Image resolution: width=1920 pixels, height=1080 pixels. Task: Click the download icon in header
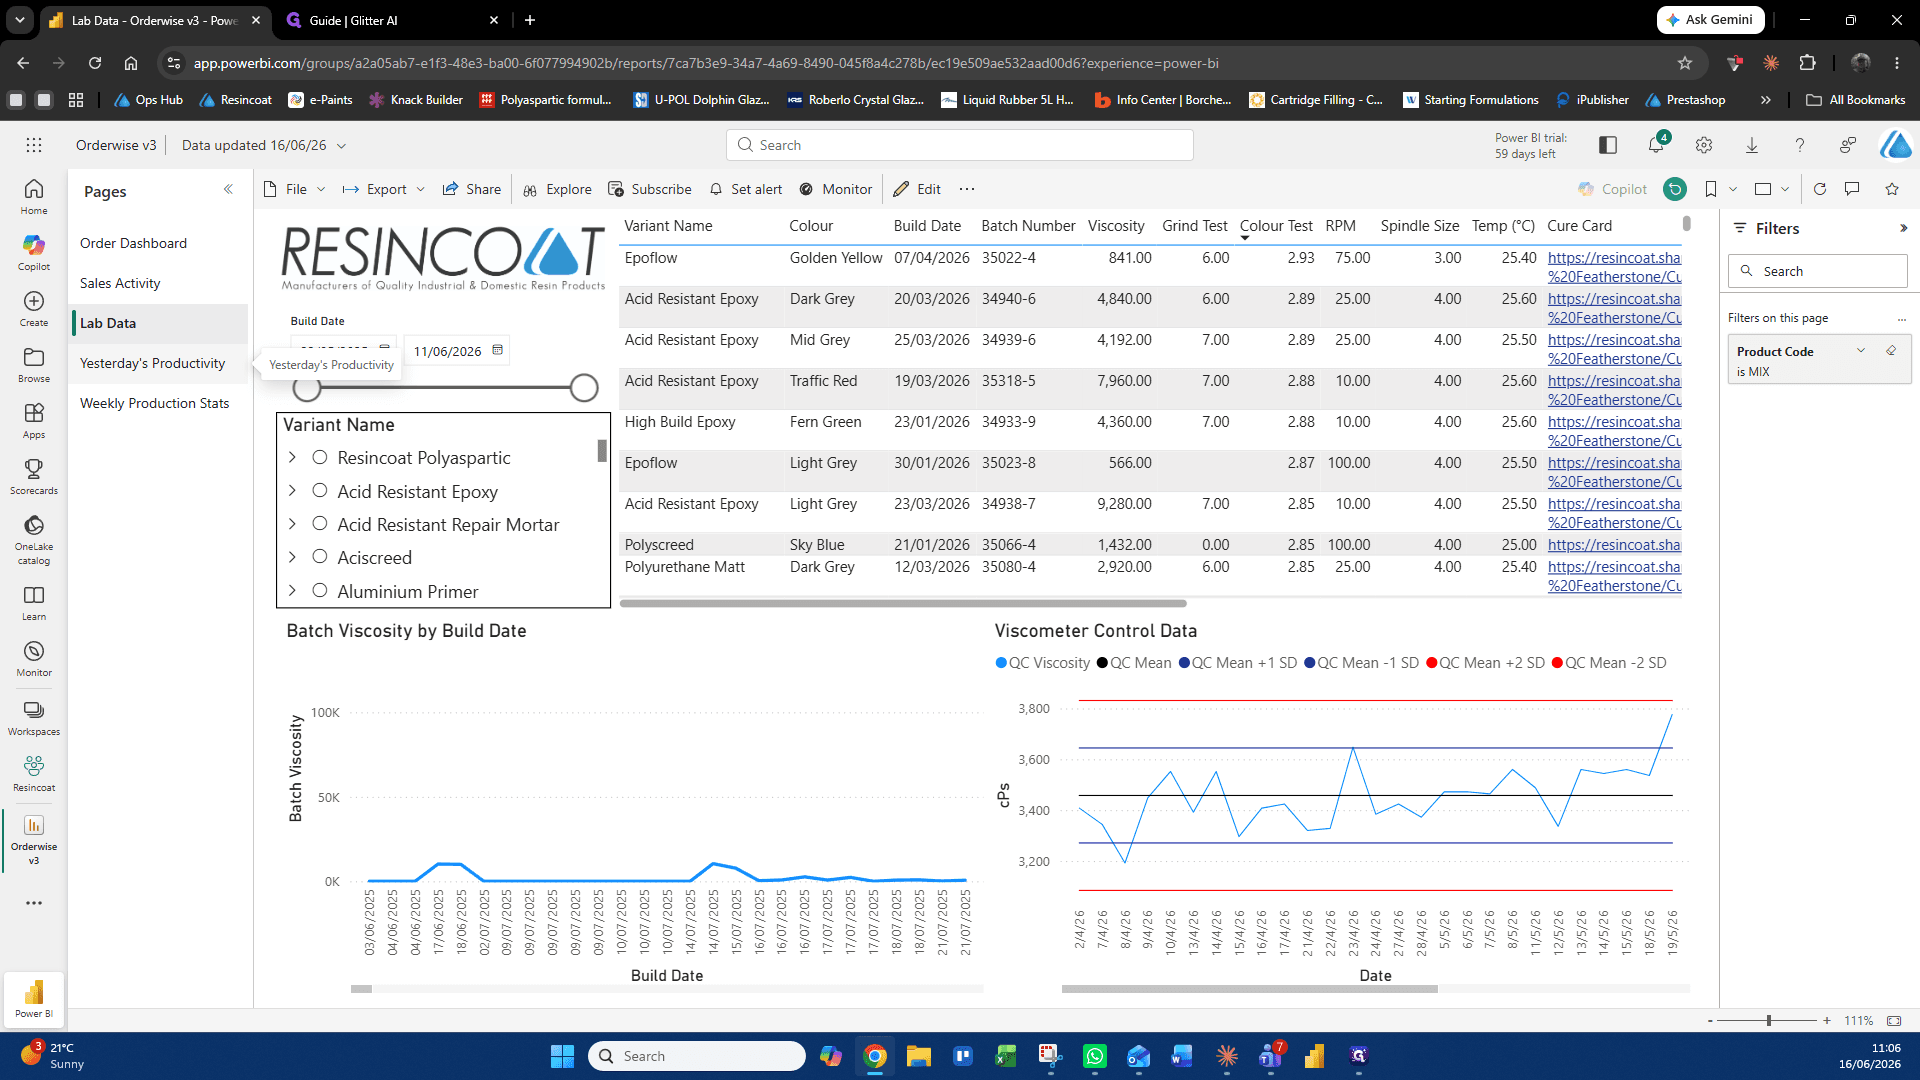1752,145
